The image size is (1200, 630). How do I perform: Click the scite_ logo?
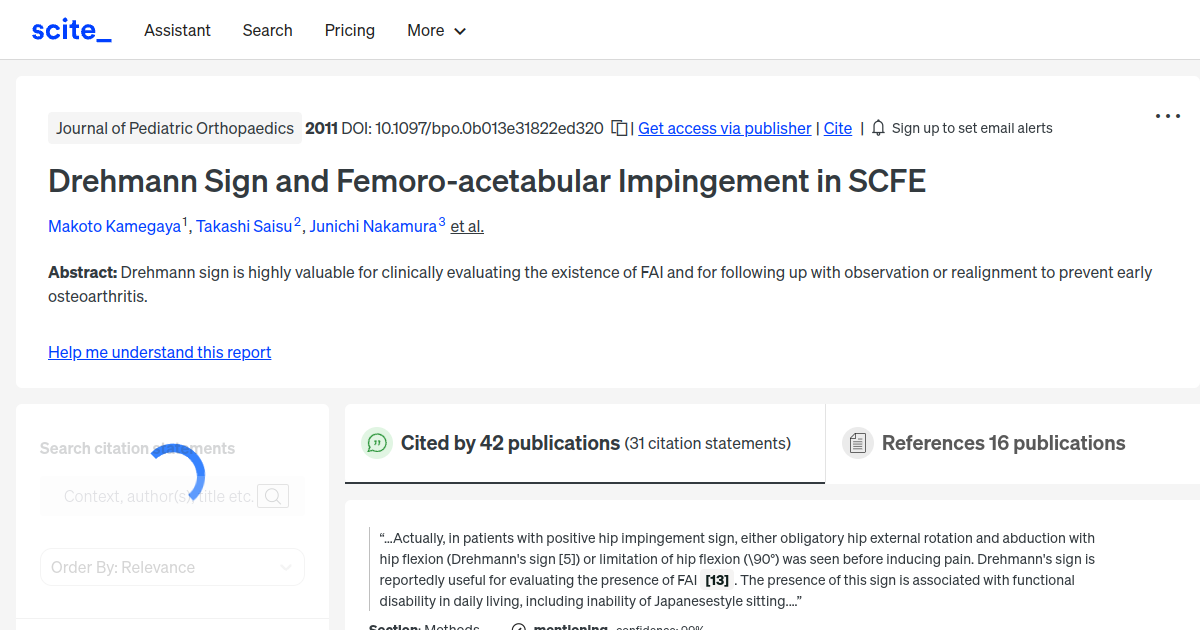tap(70, 29)
